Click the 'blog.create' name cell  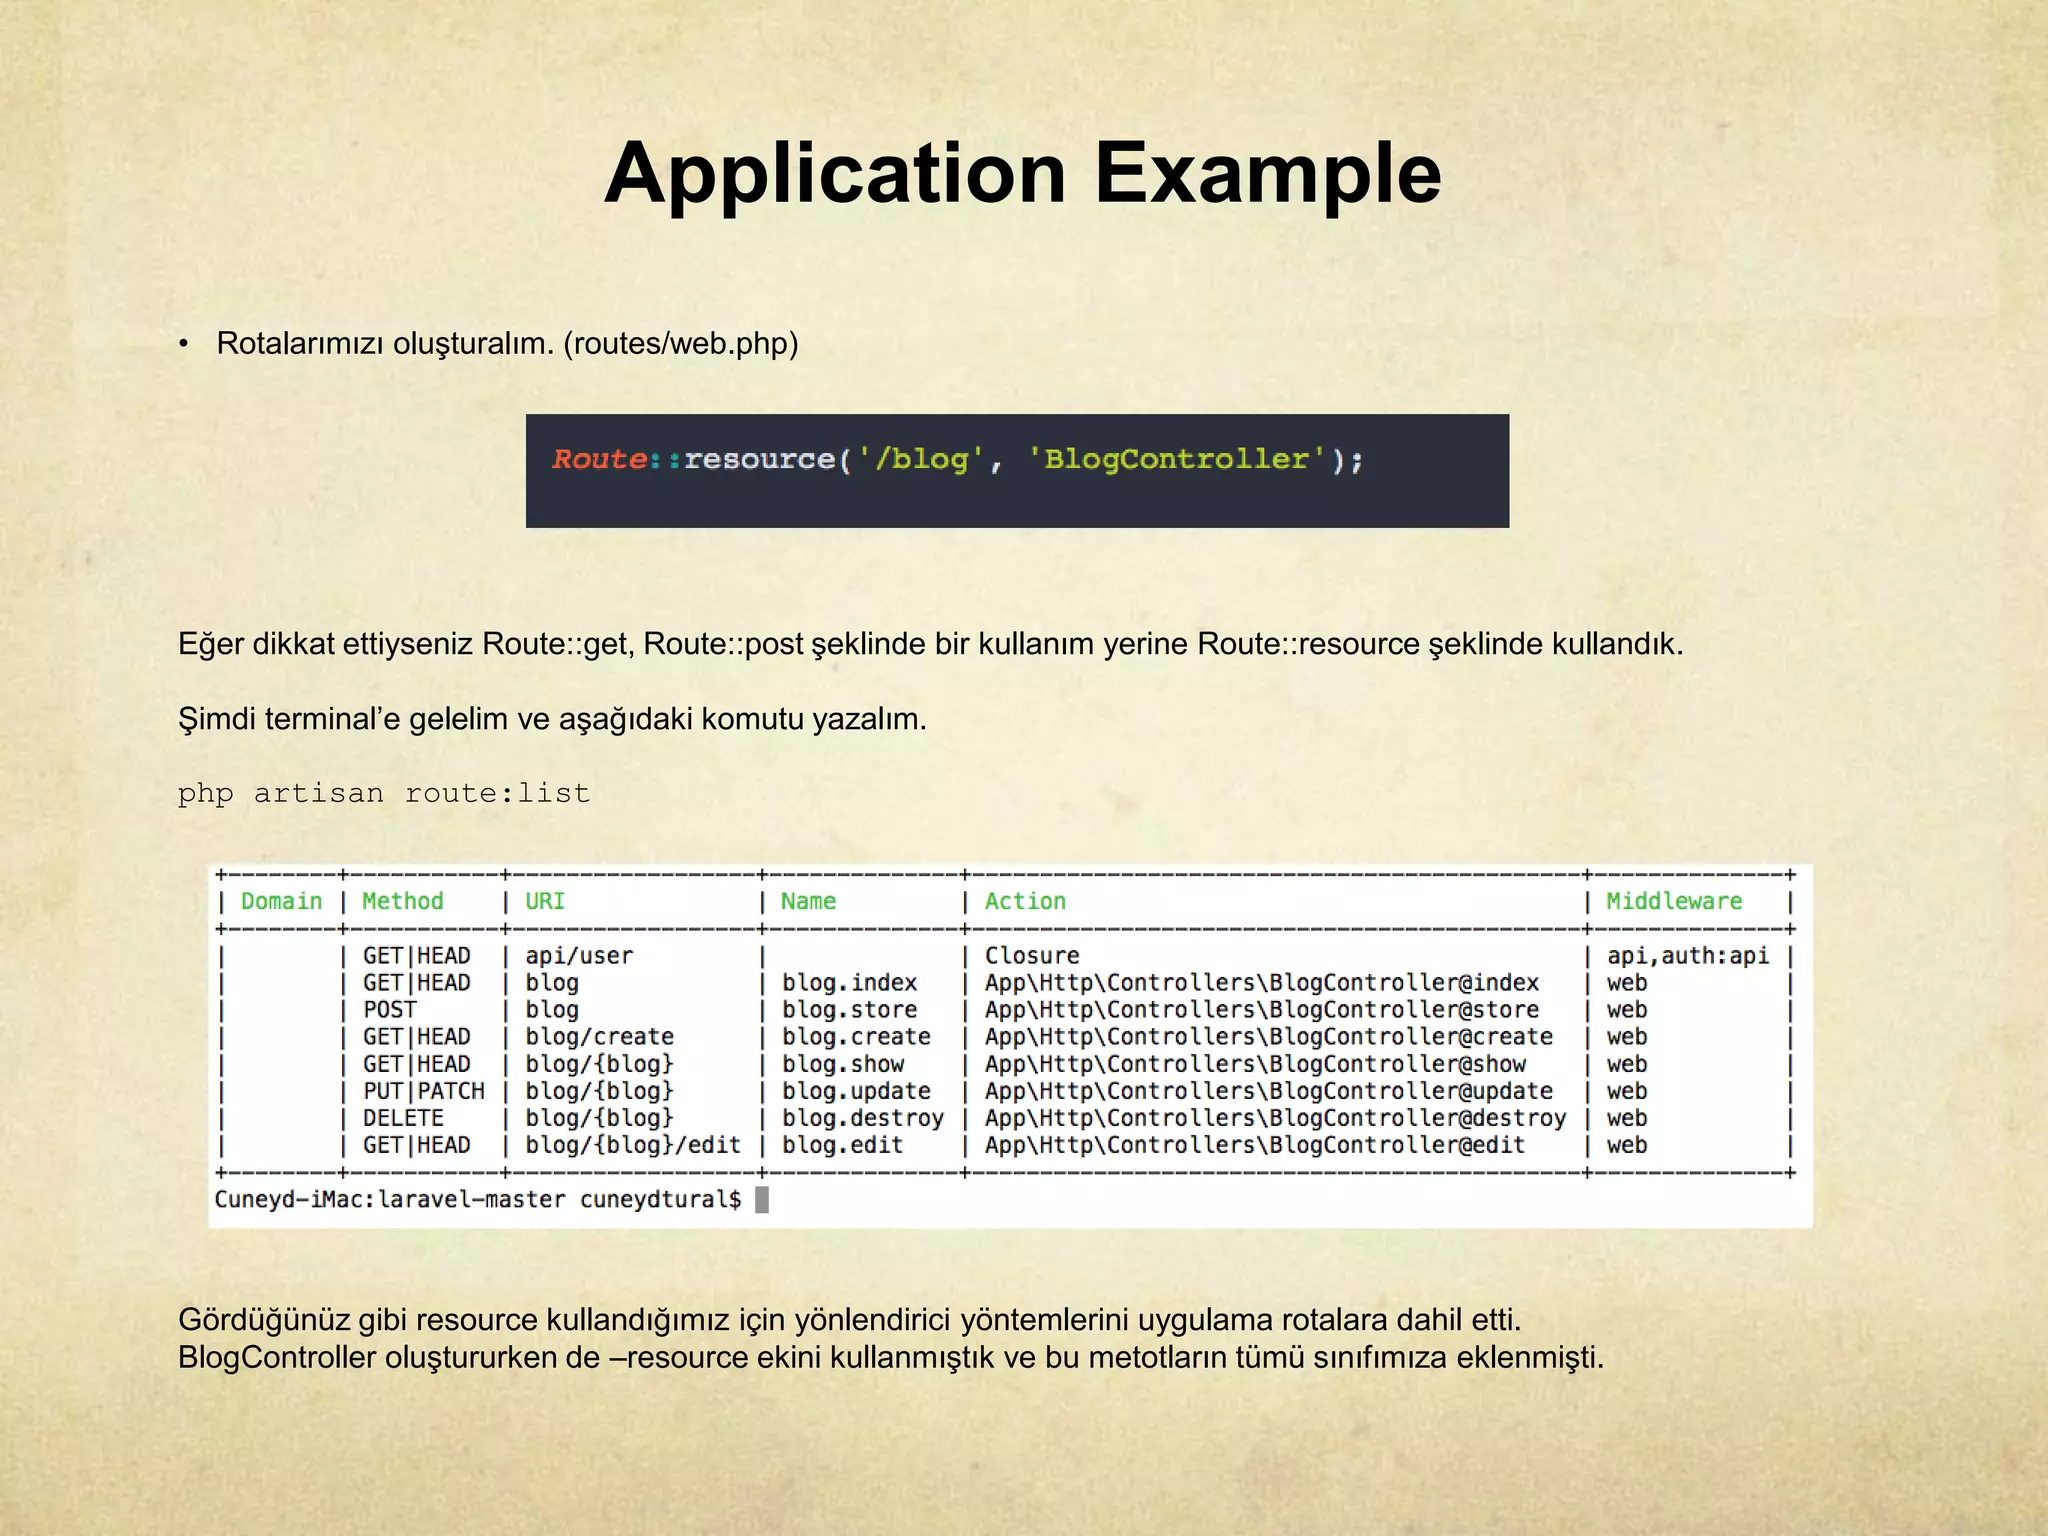(x=856, y=1037)
